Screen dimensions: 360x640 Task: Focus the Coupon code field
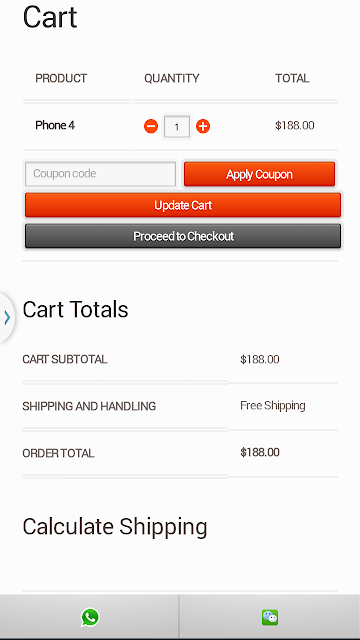click(100, 174)
